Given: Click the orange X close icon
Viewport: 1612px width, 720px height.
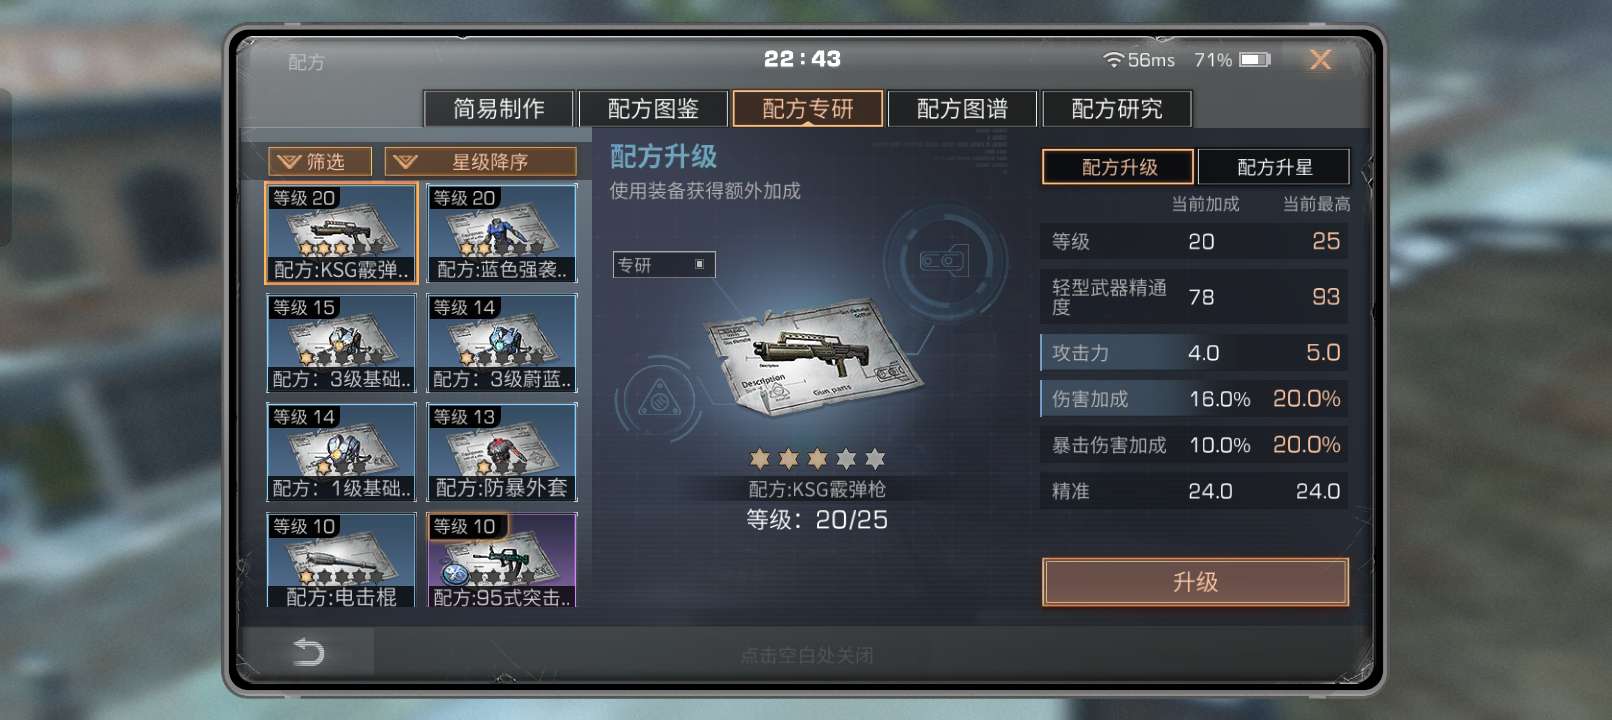Looking at the screenshot, I should point(1320,60).
